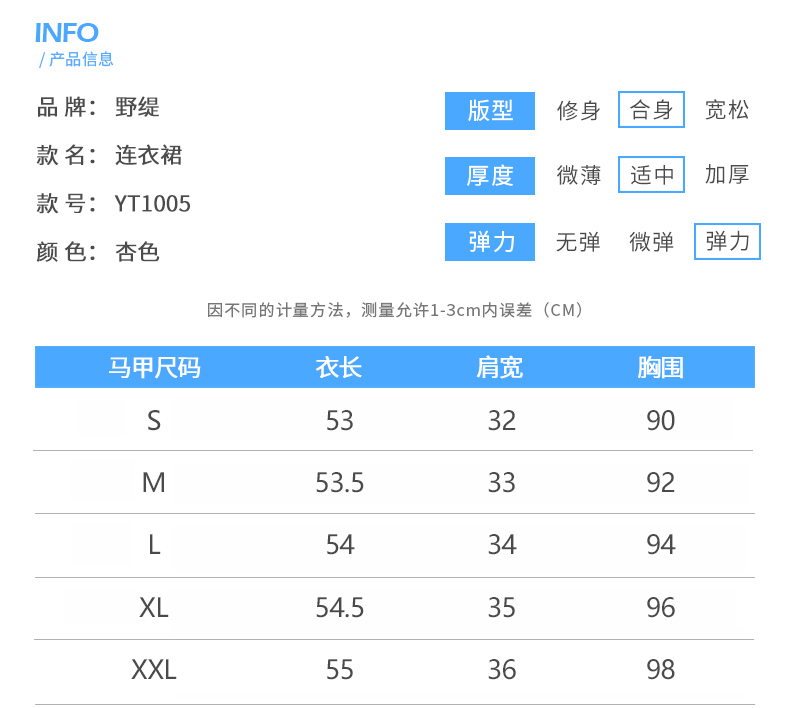Select the 无弹 elasticity option
Screen dimensions: 790x708
click(x=578, y=242)
